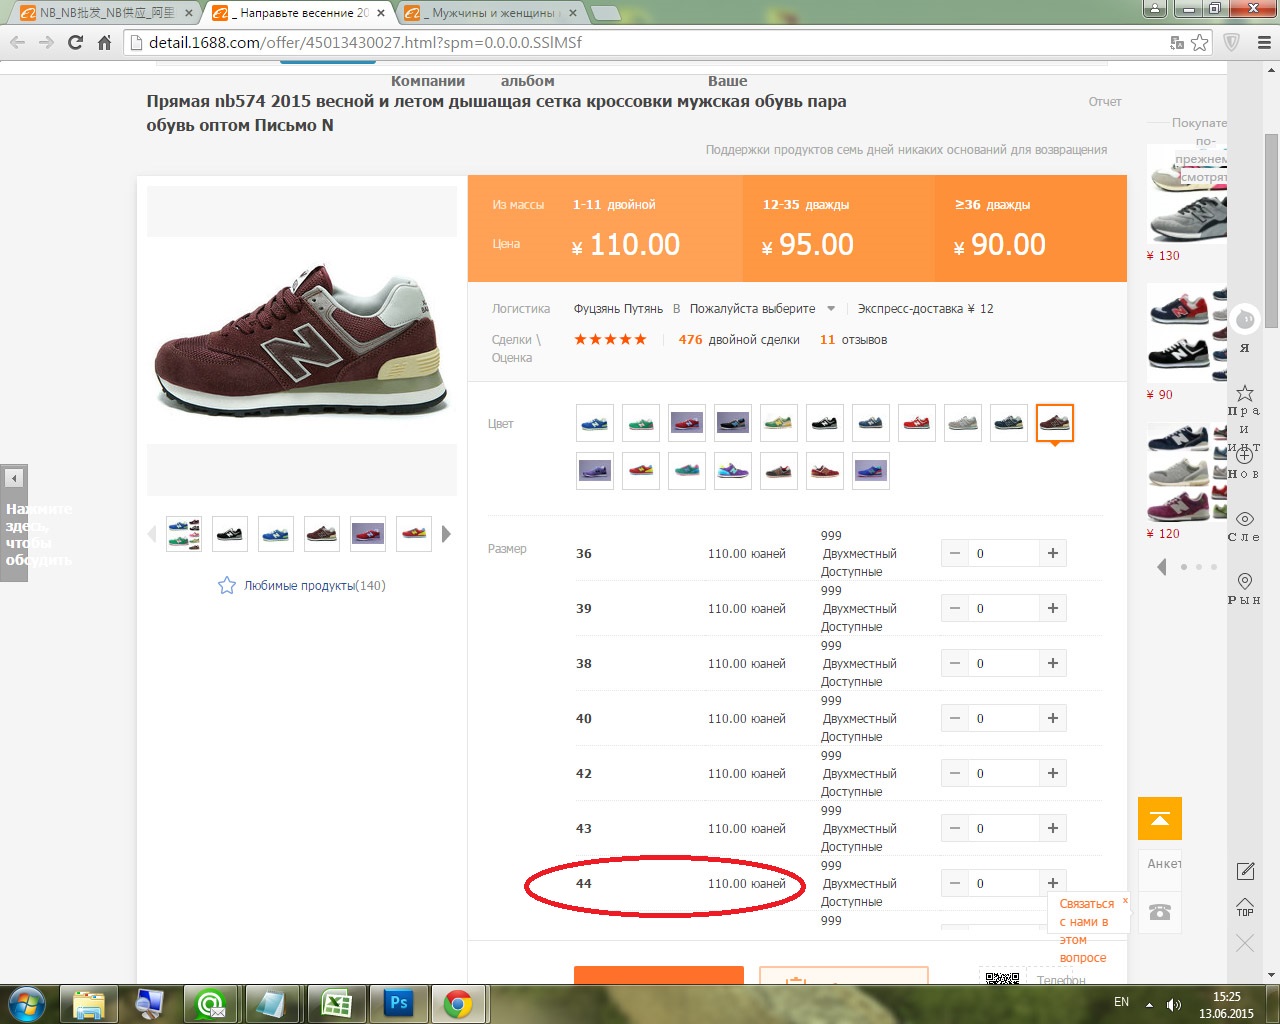
Task: Open file explorer from taskbar
Action: click(89, 1003)
